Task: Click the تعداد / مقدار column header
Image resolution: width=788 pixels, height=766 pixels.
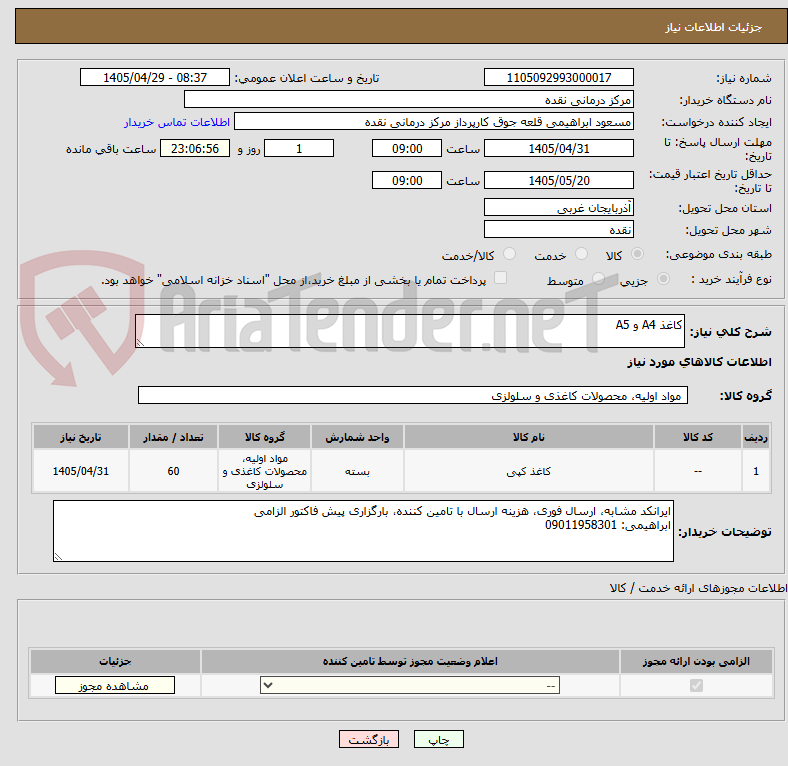Action: [x=173, y=437]
